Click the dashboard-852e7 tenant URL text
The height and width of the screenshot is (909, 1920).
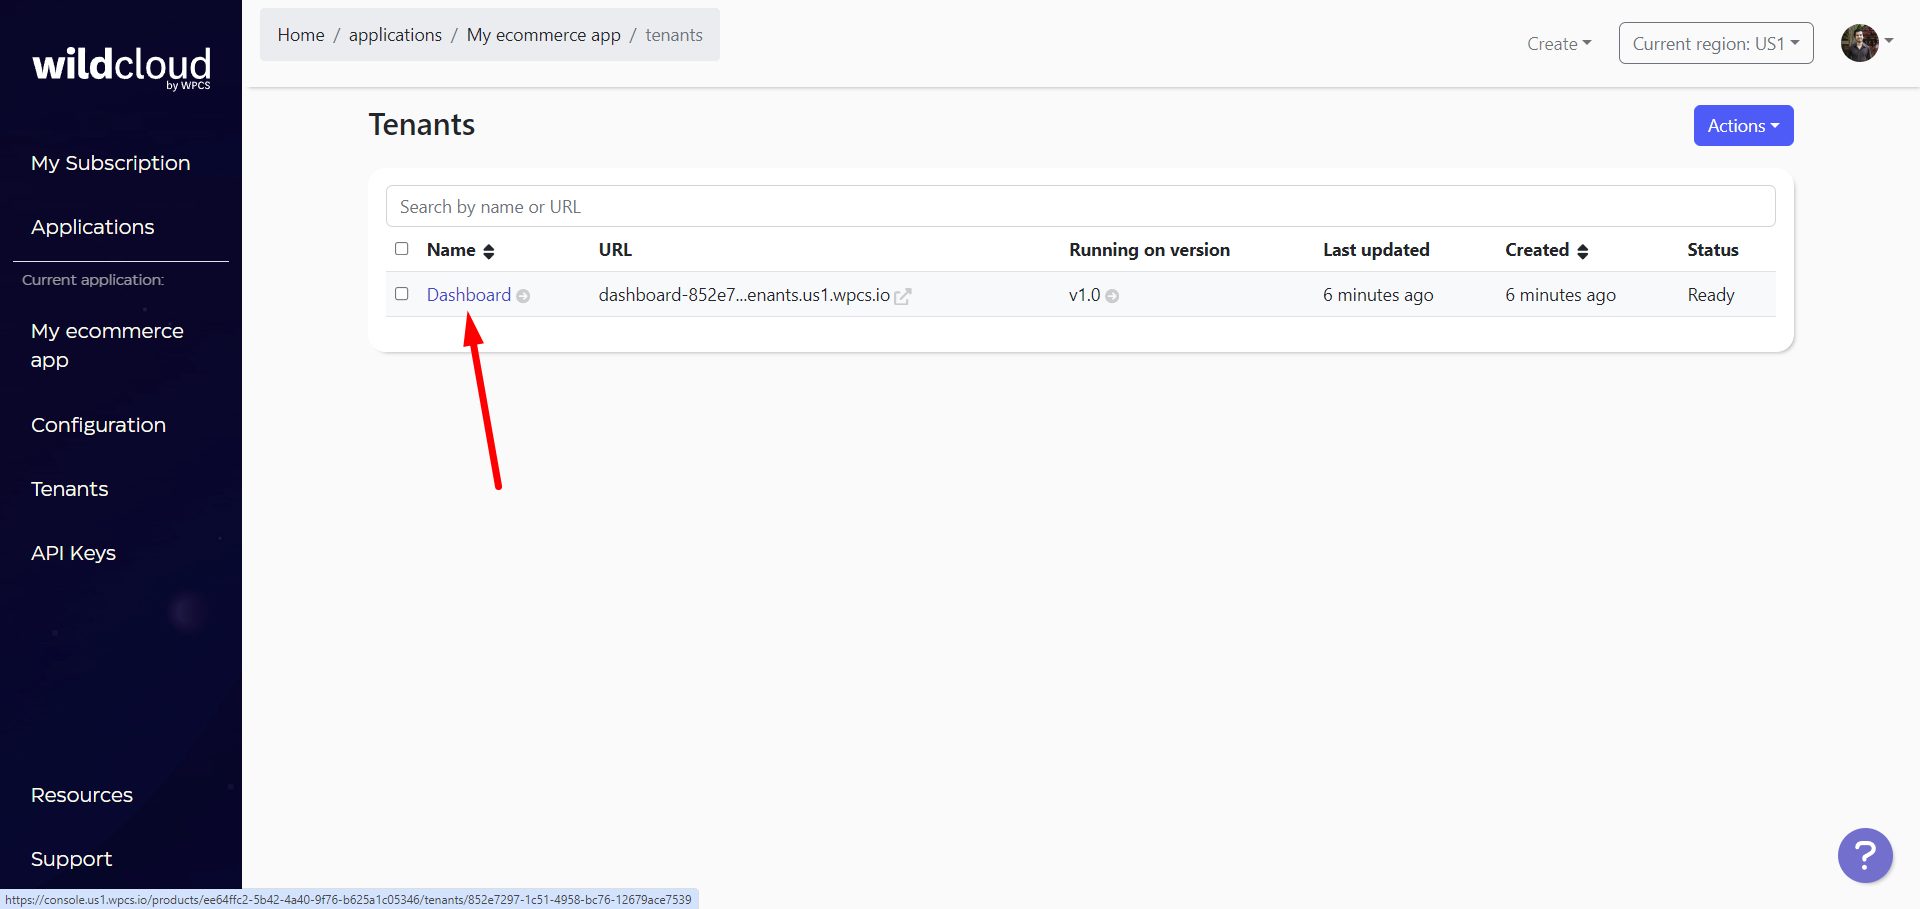744,295
